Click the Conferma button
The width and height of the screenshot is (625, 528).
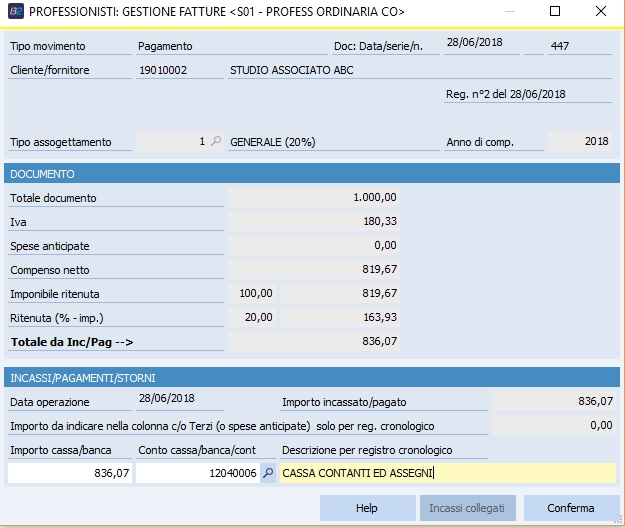pyautogui.click(x=571, y=508)
